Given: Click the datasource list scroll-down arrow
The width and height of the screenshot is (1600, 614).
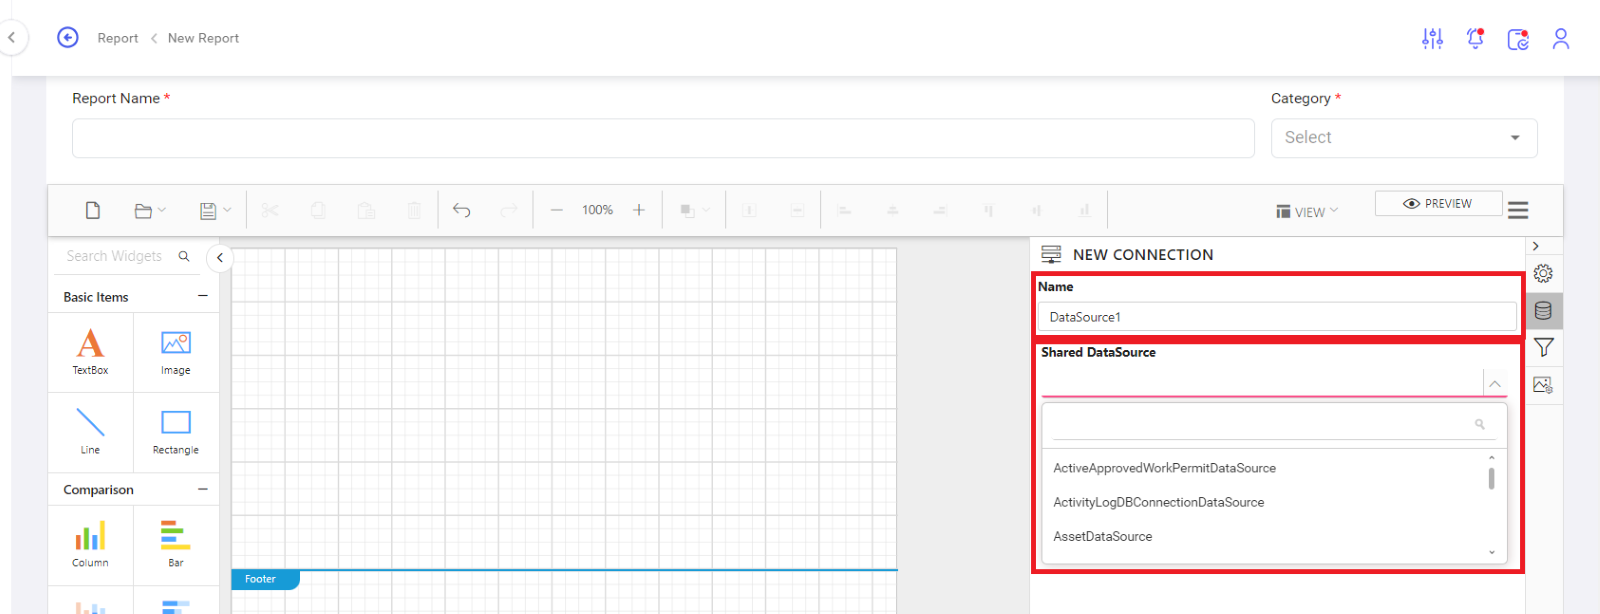Looking at the screenshot, I should (x=1491, y=552).
